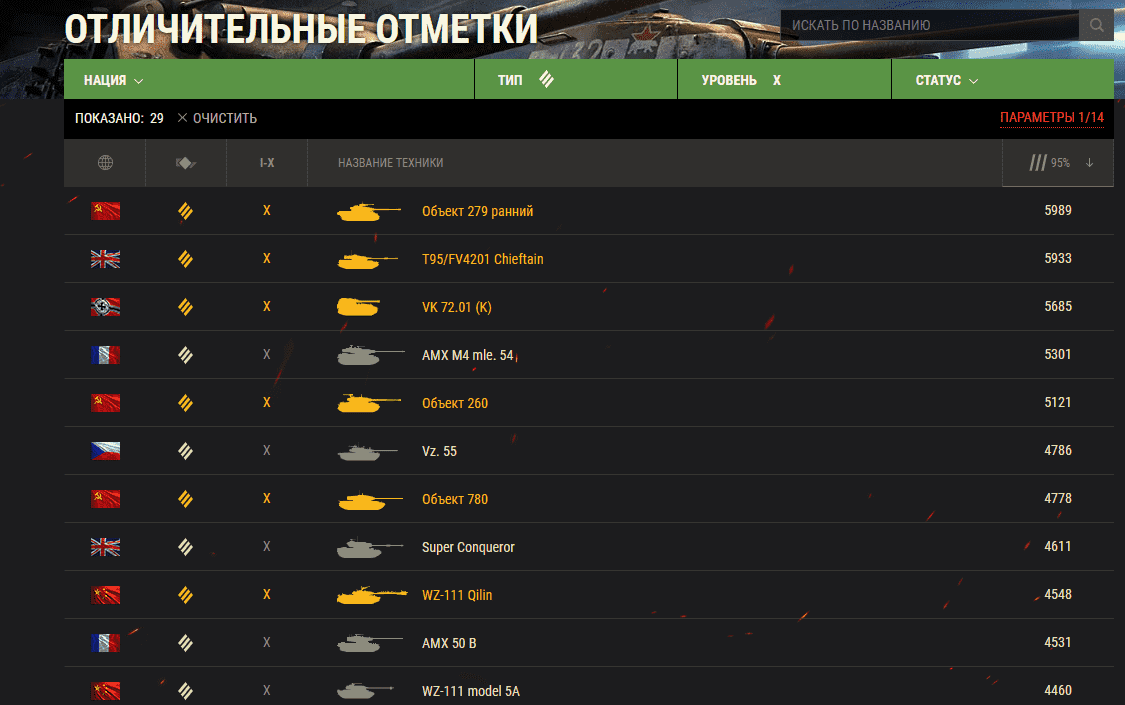
Task: Click the UK flag for T95/FV4201 Chieftain
Action: pos(105,259)
